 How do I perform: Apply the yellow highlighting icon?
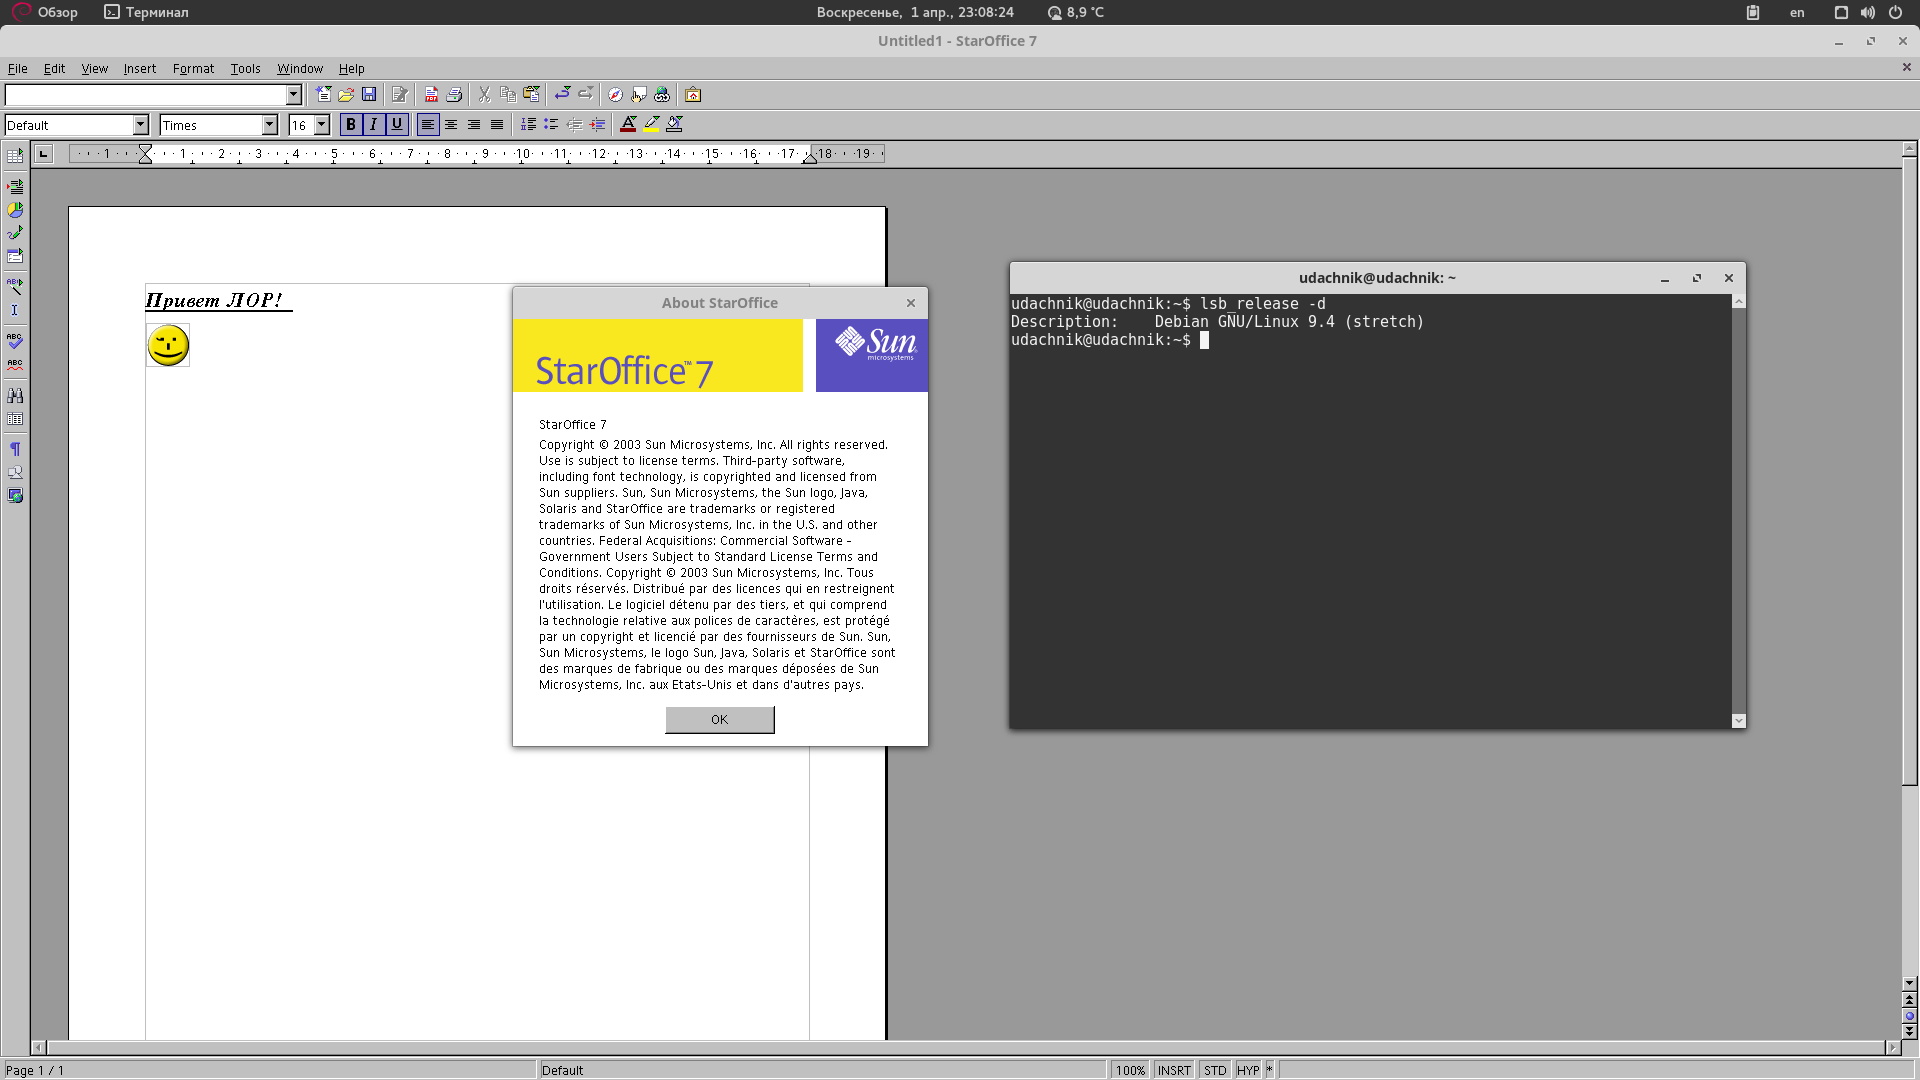tap(651, 124)
